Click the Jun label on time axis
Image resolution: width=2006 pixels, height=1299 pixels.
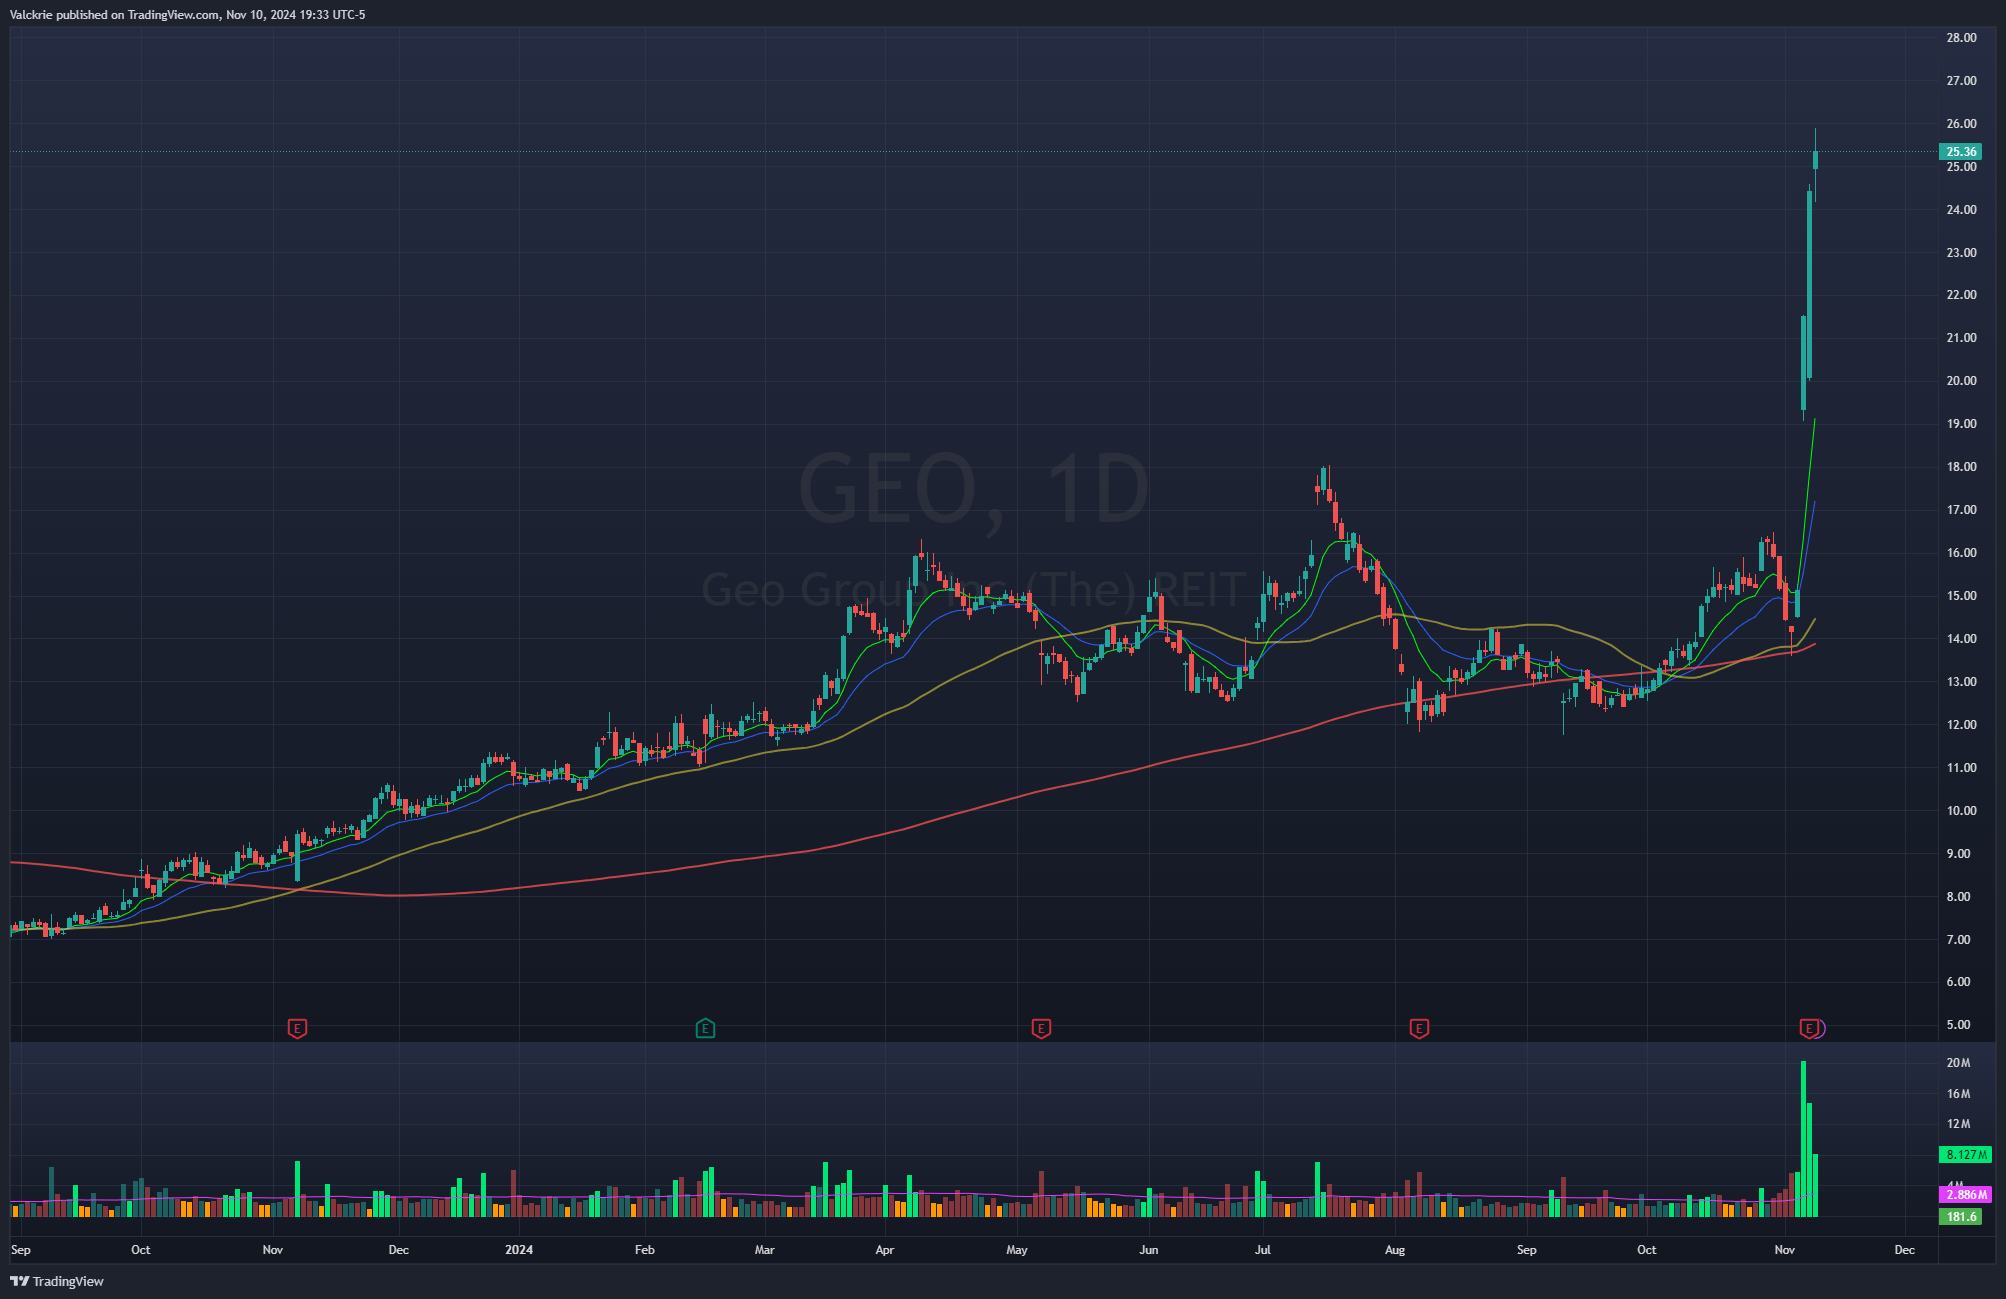(x=1149, y=1250)
